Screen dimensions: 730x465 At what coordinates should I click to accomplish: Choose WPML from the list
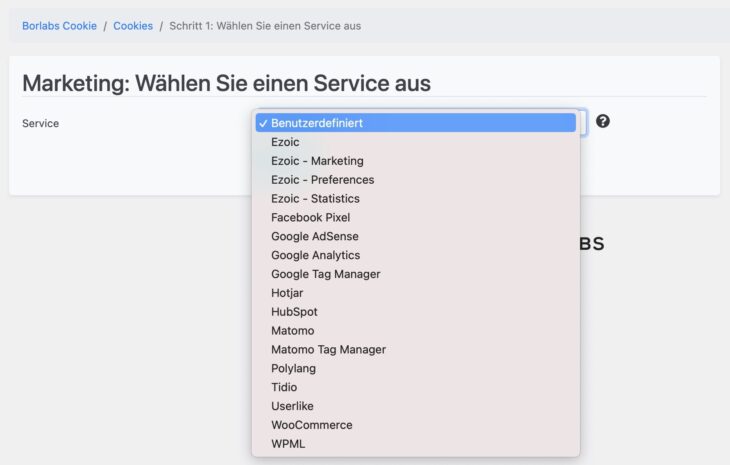coord(415,444)
